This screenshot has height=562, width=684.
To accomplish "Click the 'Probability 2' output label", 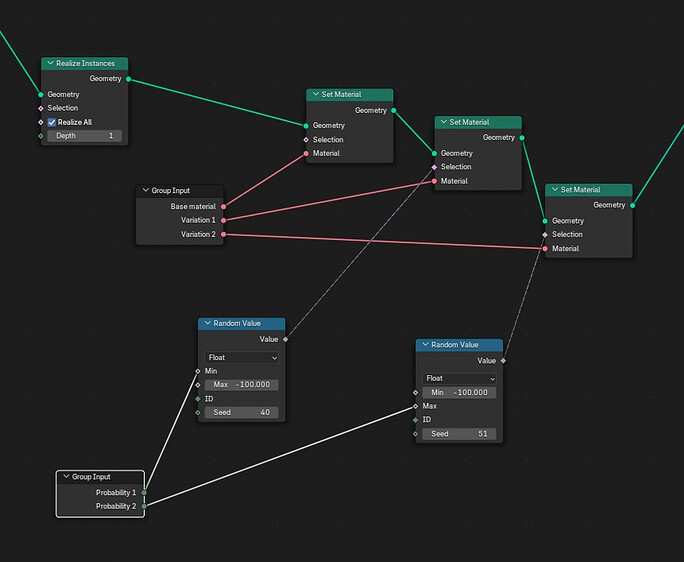I will (116, 506).
